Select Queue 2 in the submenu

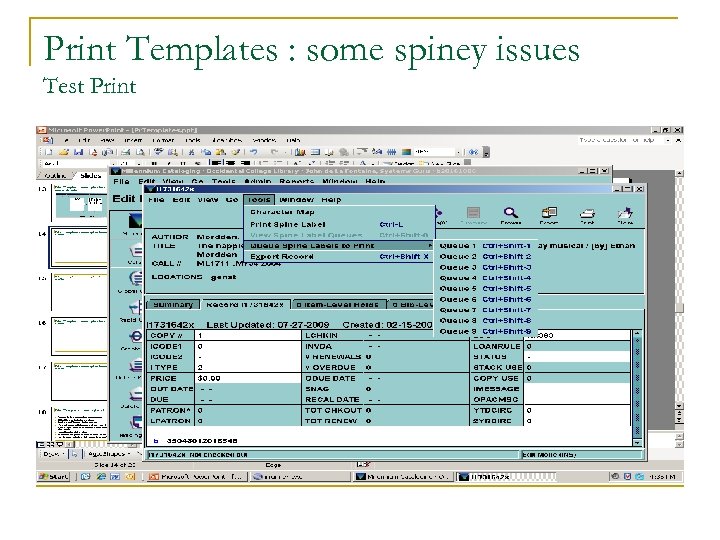(x=485, y=257)
